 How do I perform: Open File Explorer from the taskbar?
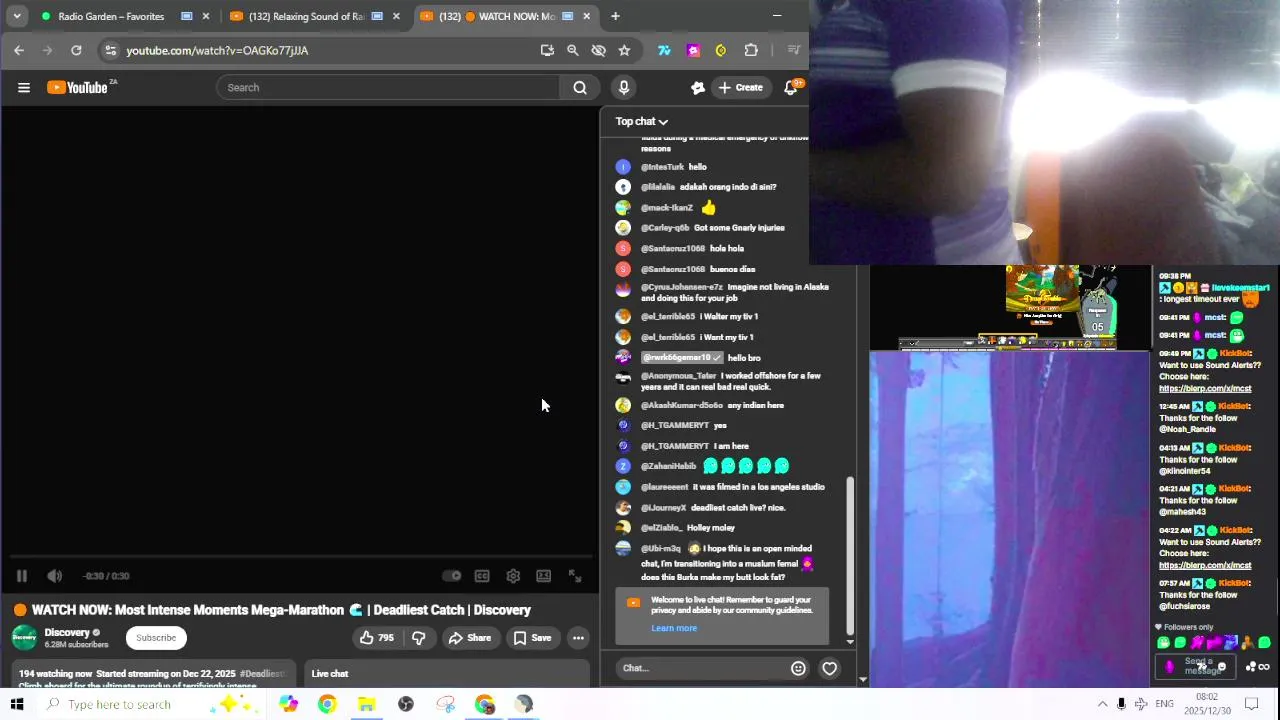tap(367, 704)
